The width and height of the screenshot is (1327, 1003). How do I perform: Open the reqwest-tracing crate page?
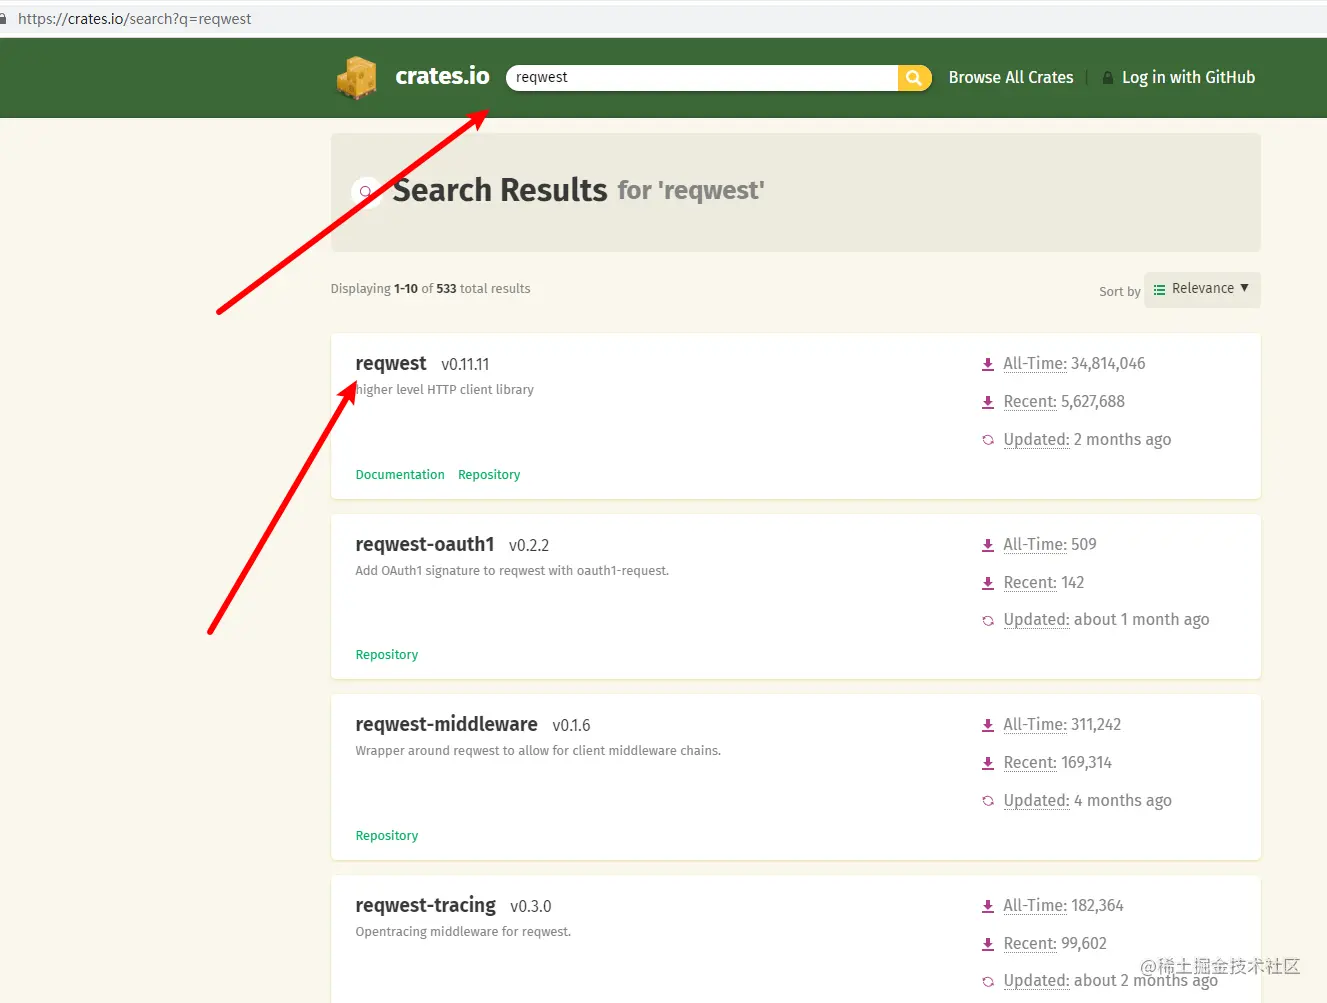425,905
